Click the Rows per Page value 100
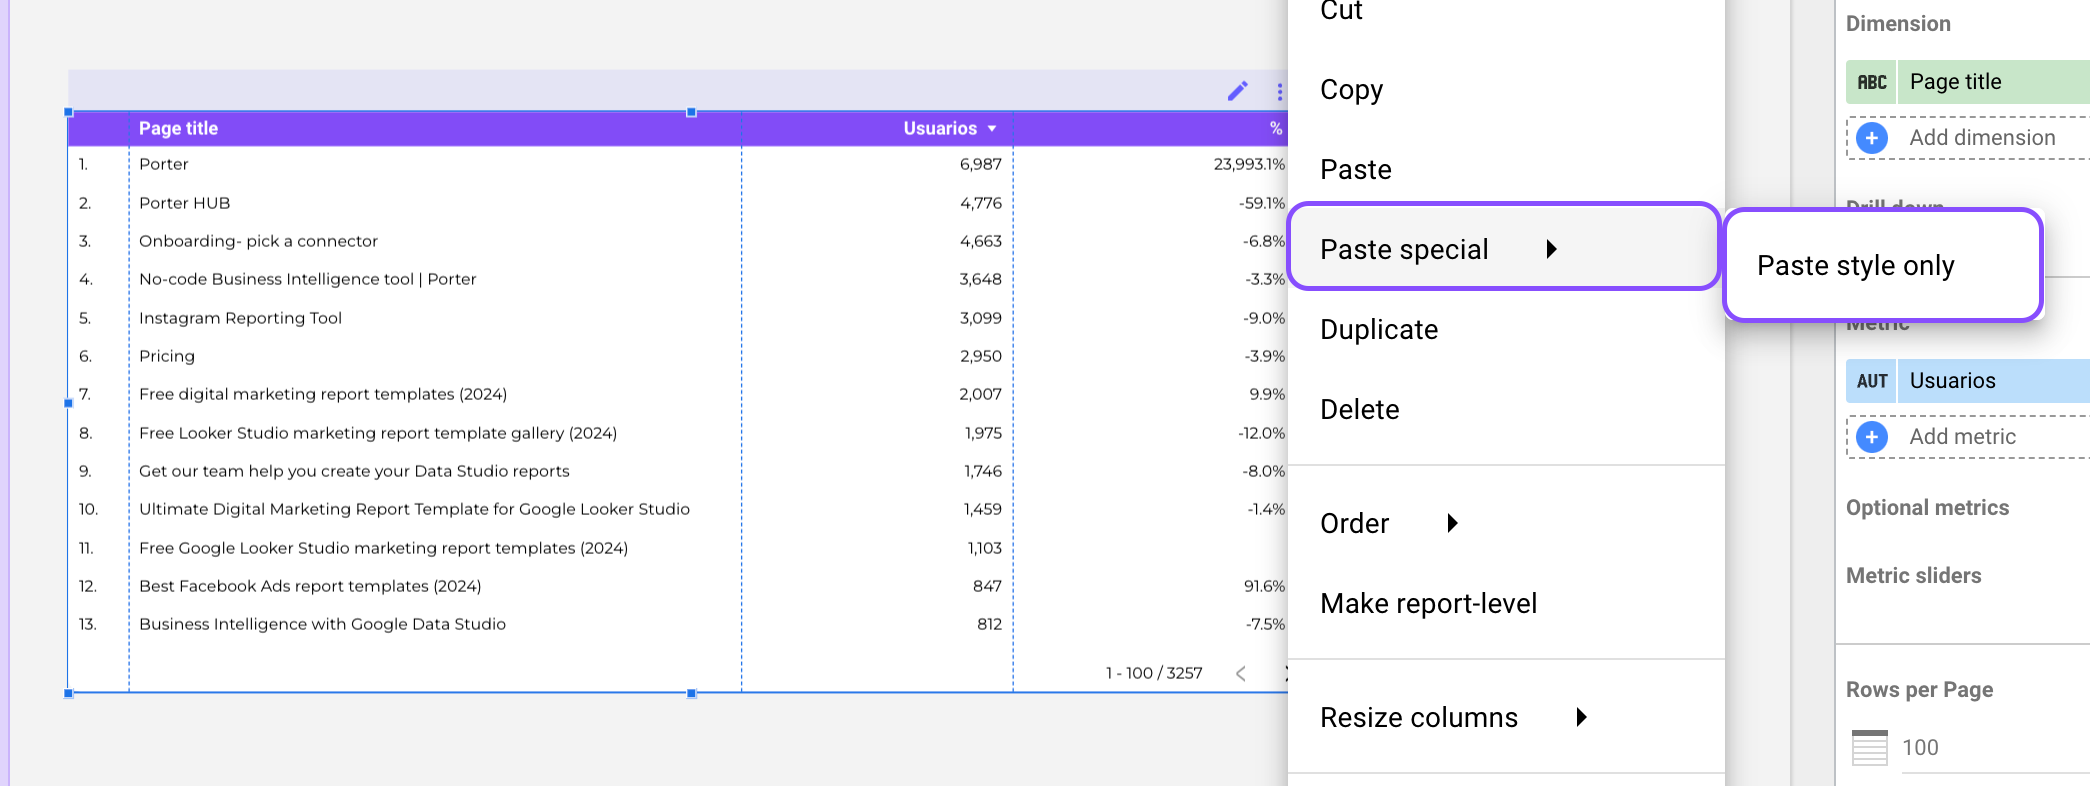The width and height of the screenshot is (2090, 786). pyautogui.click(x=1920, y=747)
